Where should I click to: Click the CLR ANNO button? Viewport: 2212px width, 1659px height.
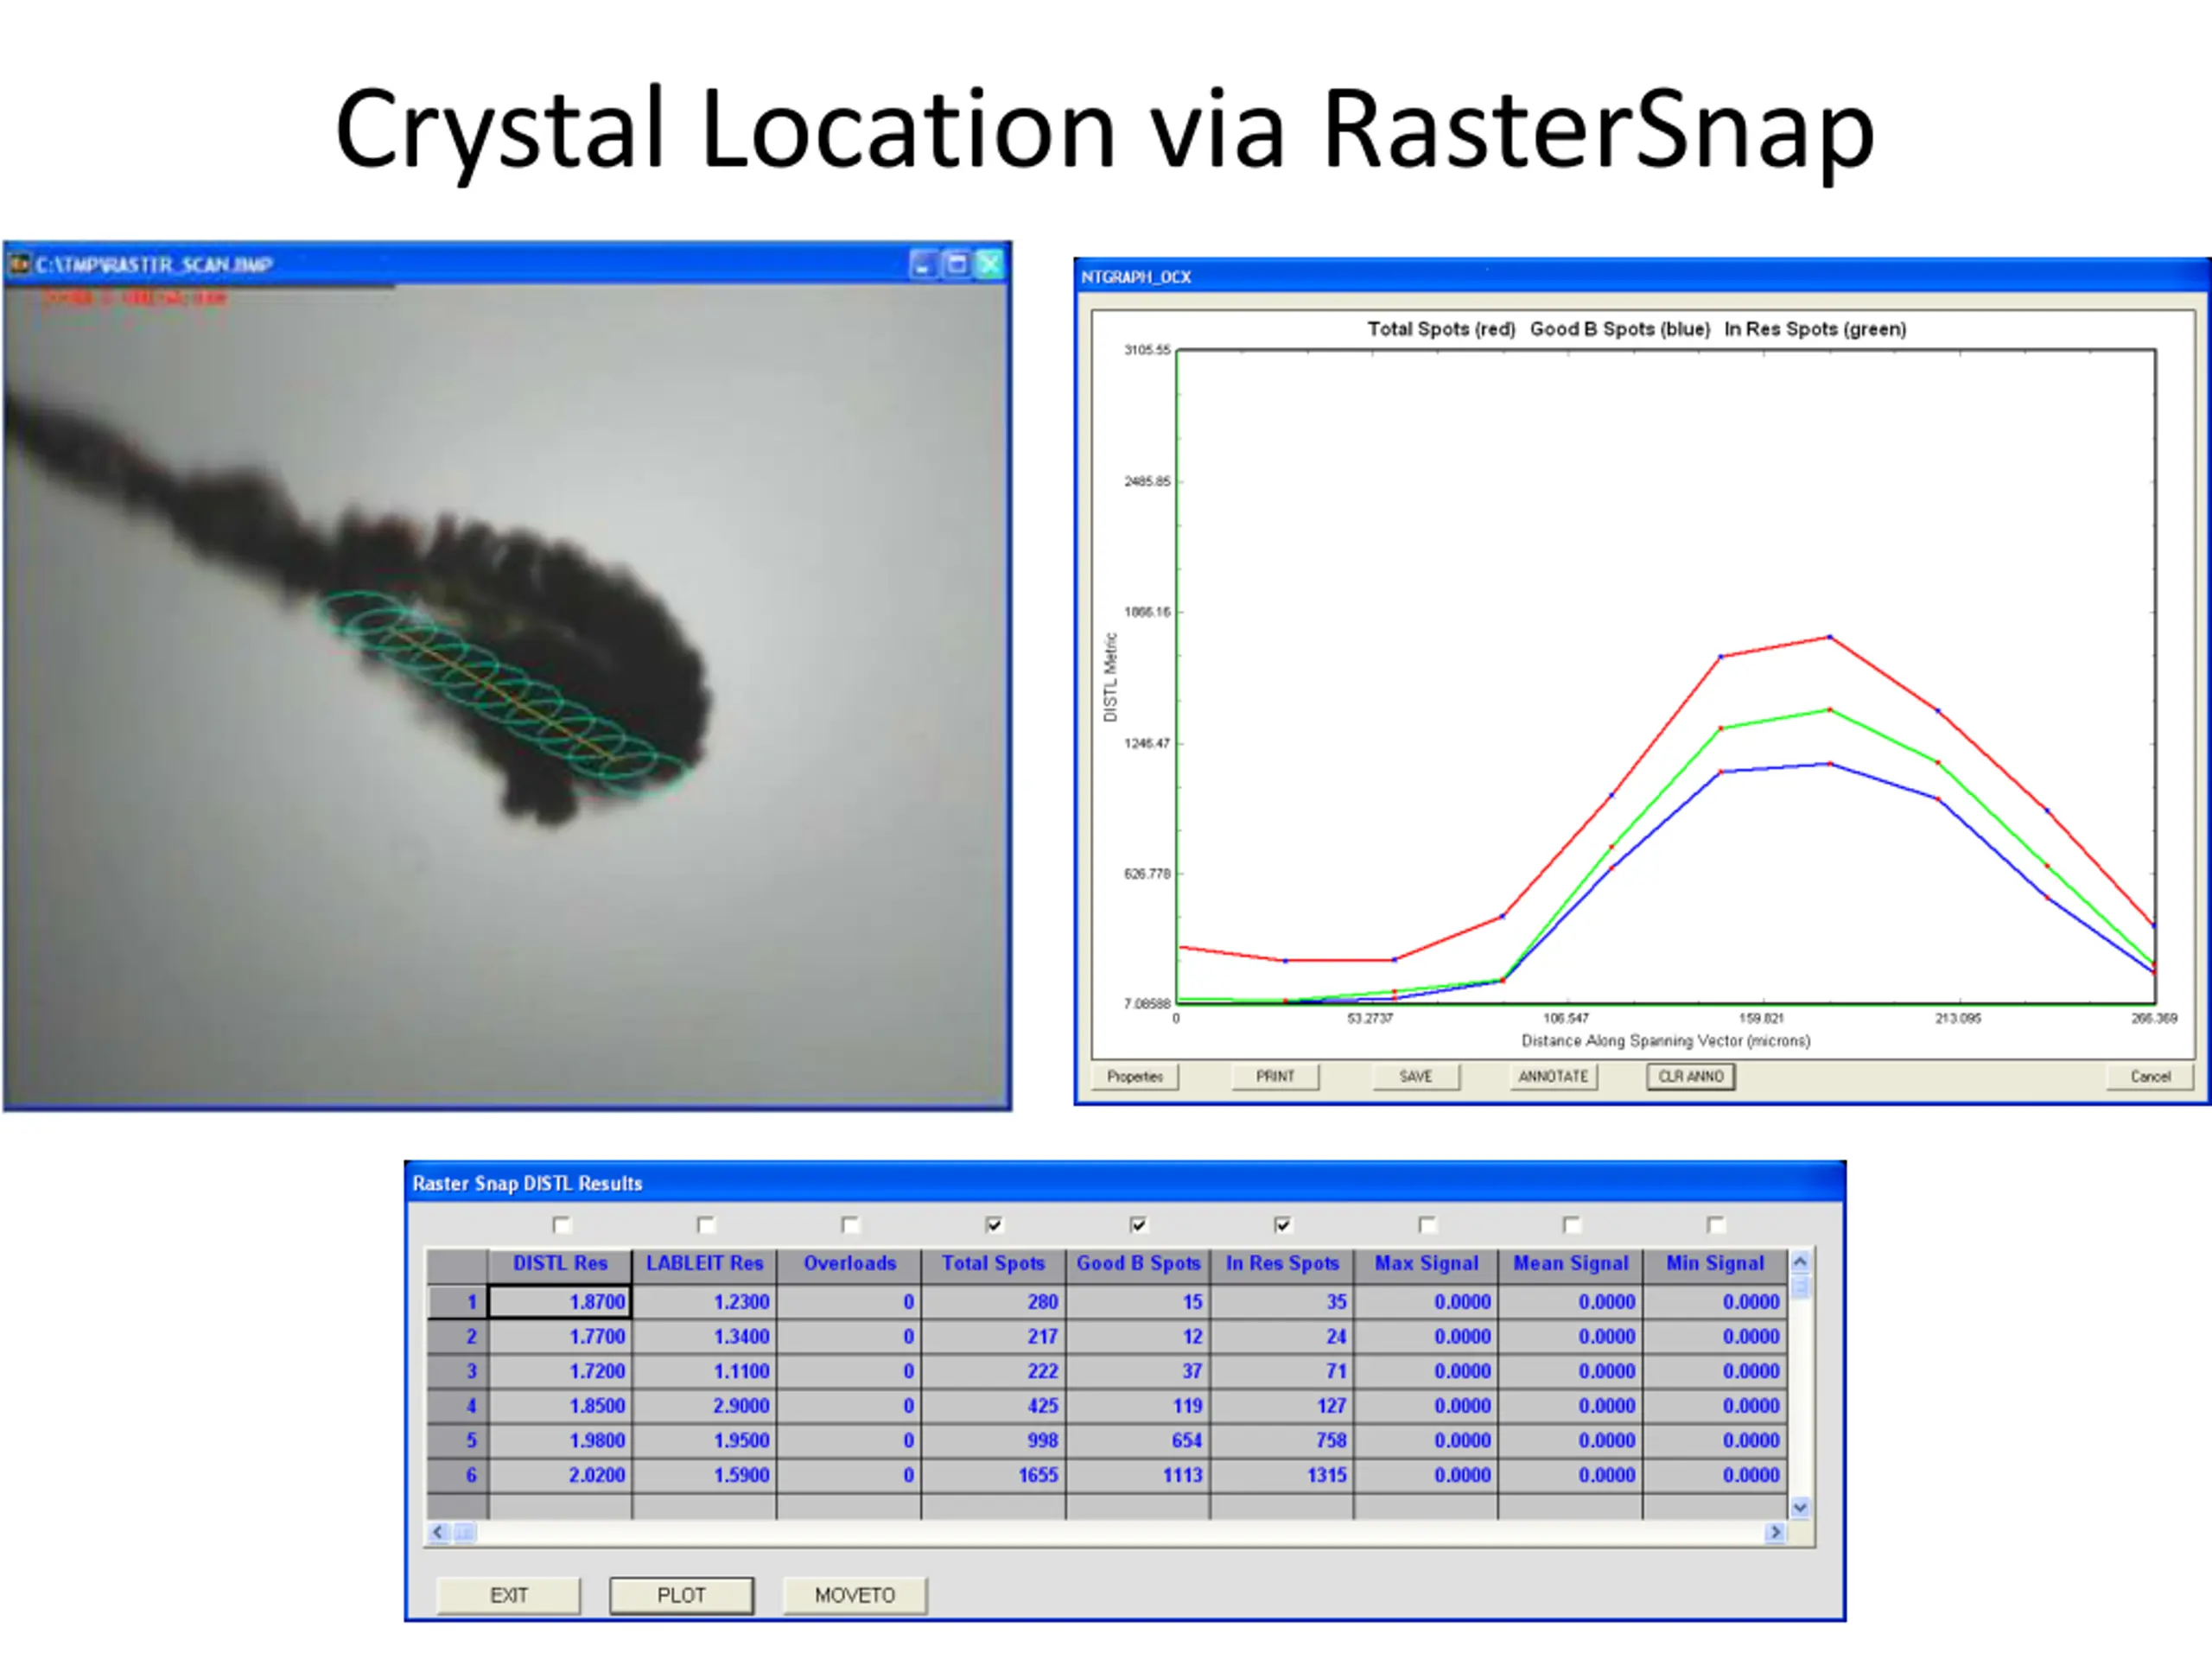[x=1691, y=1077]
